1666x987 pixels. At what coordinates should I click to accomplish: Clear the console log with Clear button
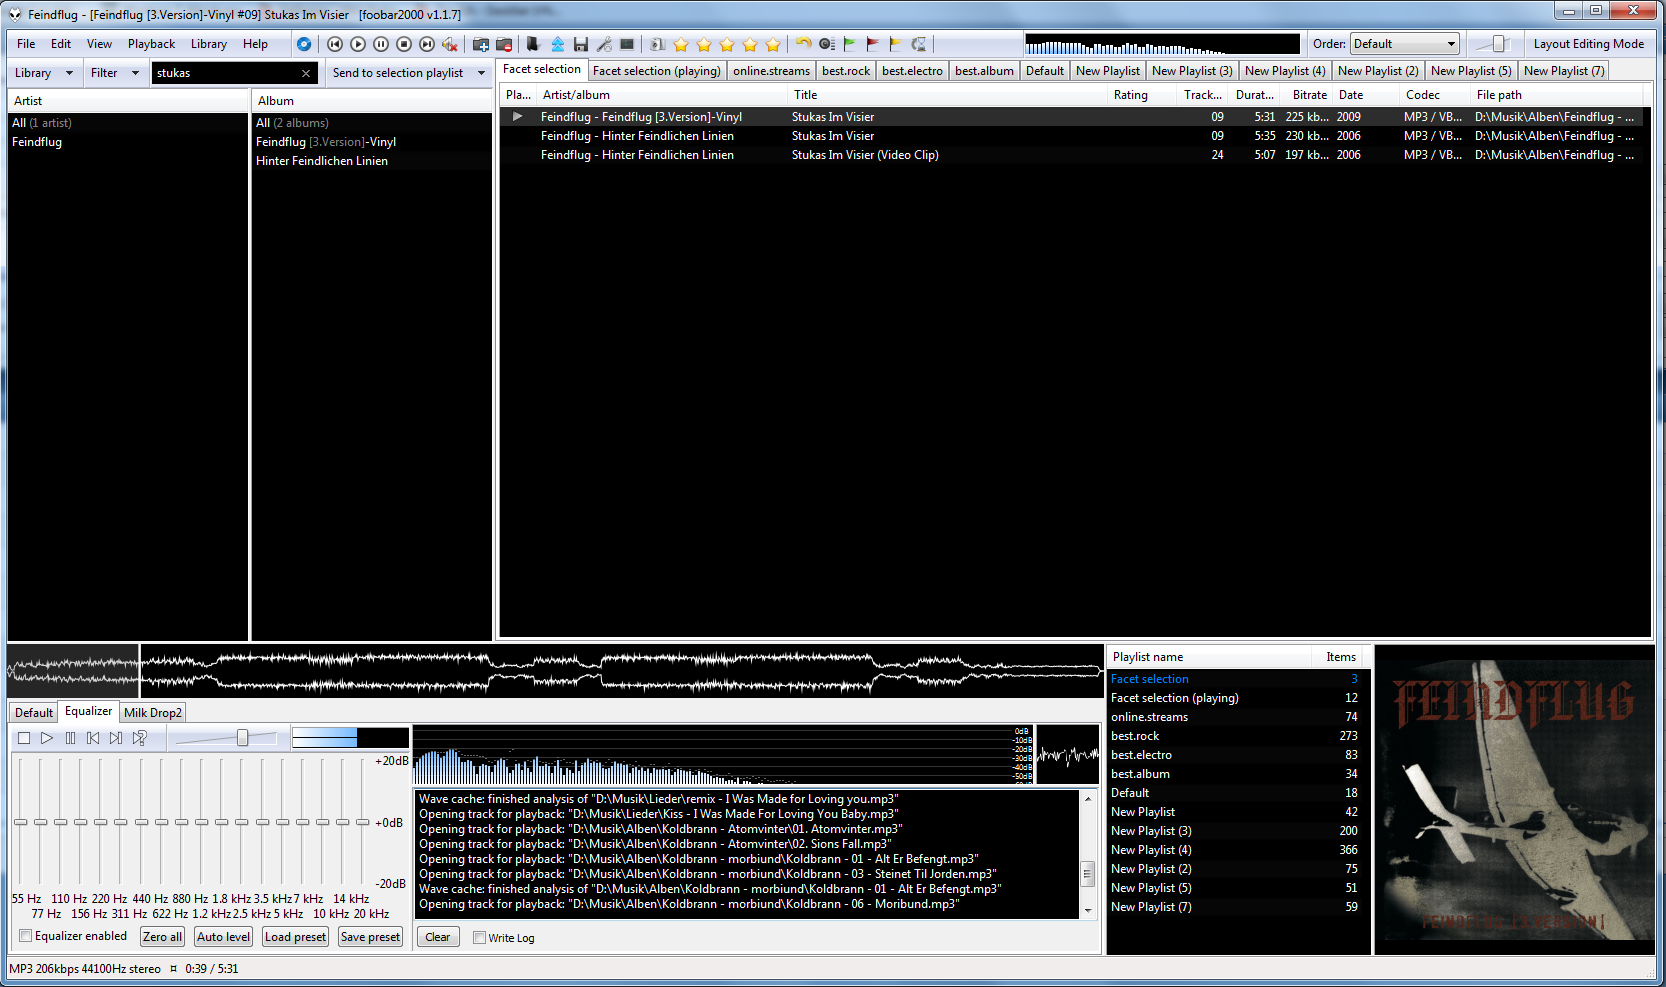(x=438, y=937)
